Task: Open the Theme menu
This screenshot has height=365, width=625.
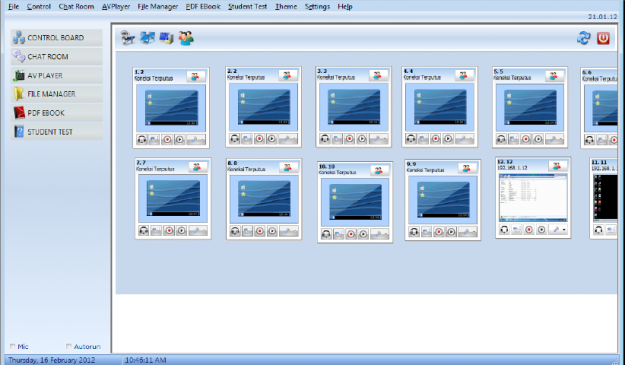Action: (286, 7)
